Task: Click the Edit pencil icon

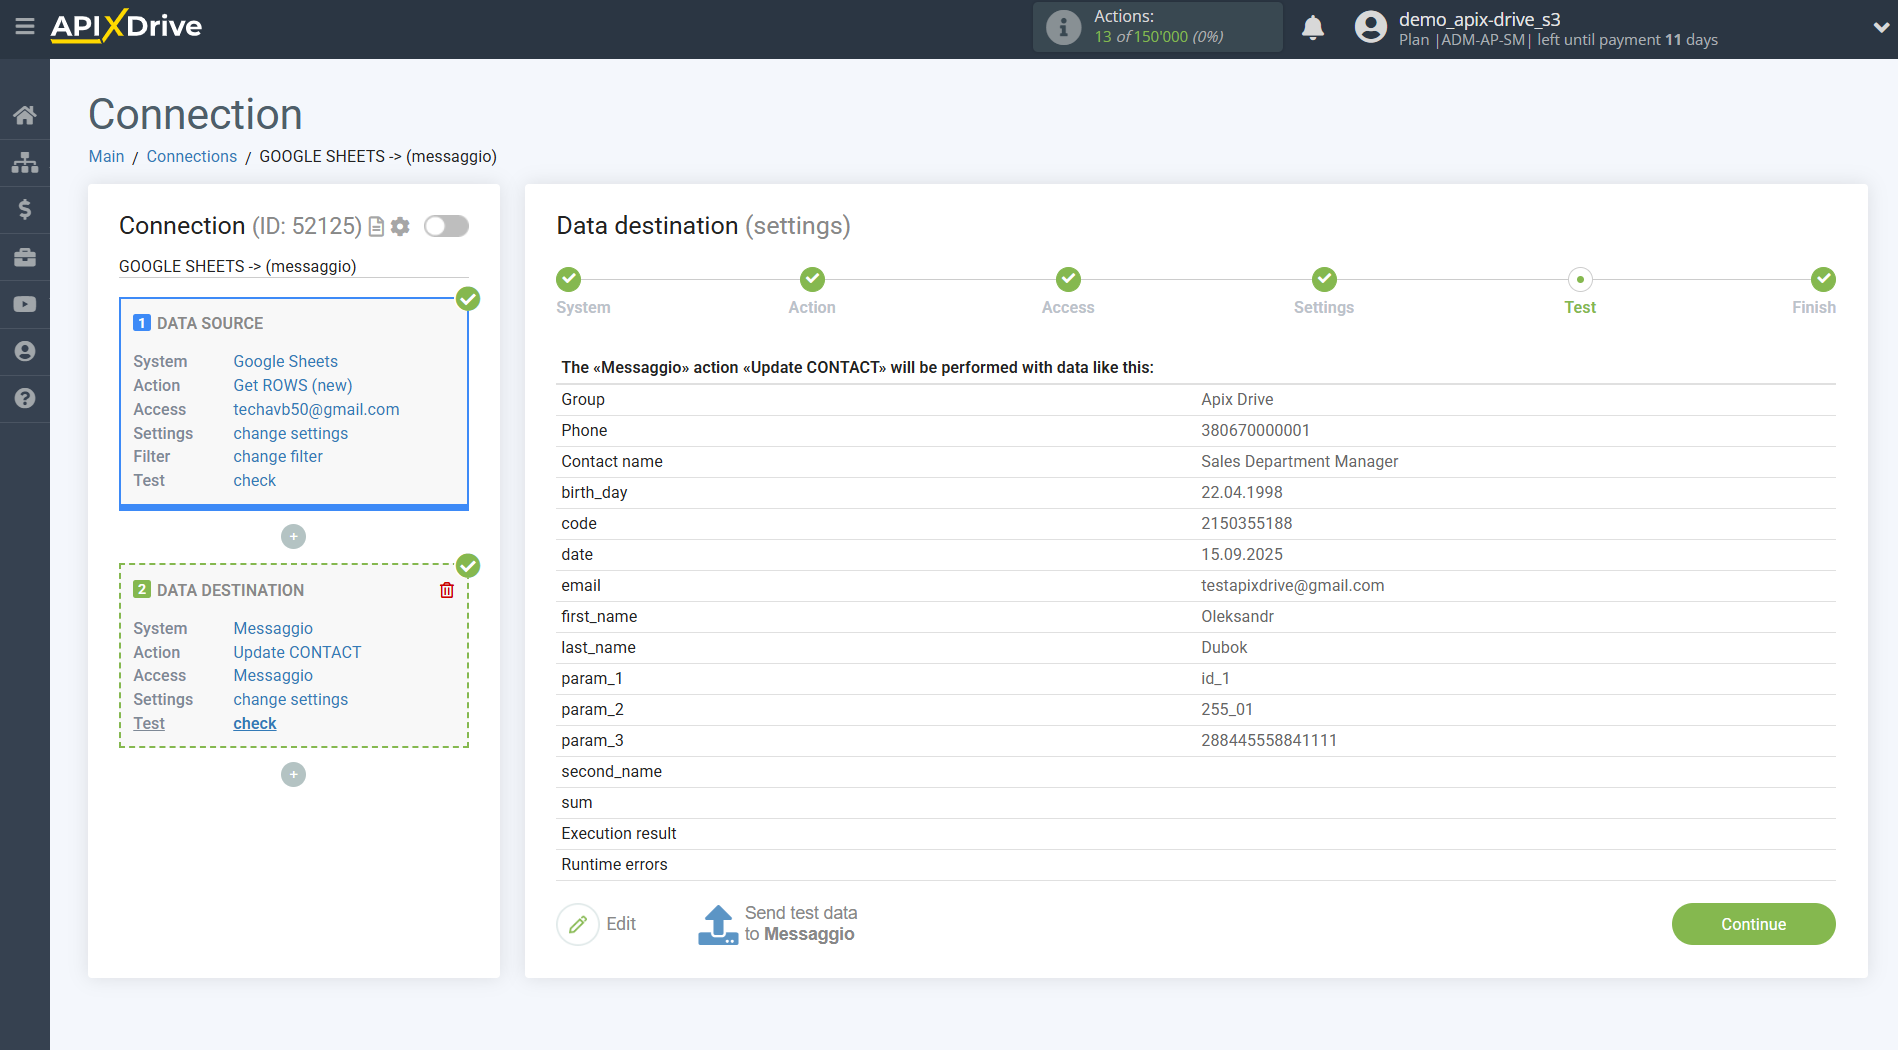Action: tap(578, 924)
